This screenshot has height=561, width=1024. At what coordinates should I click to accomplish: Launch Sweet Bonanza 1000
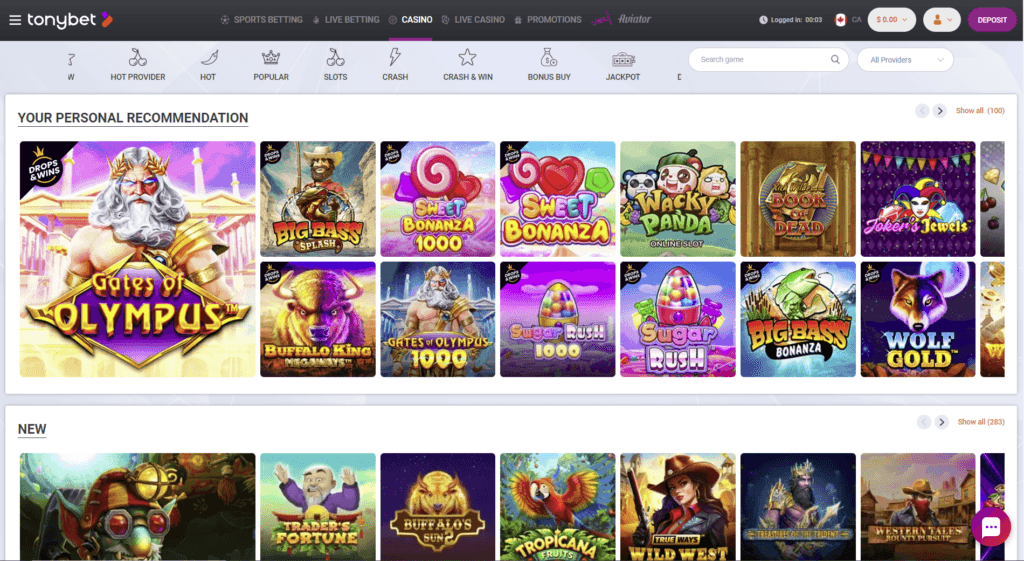tap(438, 199)
